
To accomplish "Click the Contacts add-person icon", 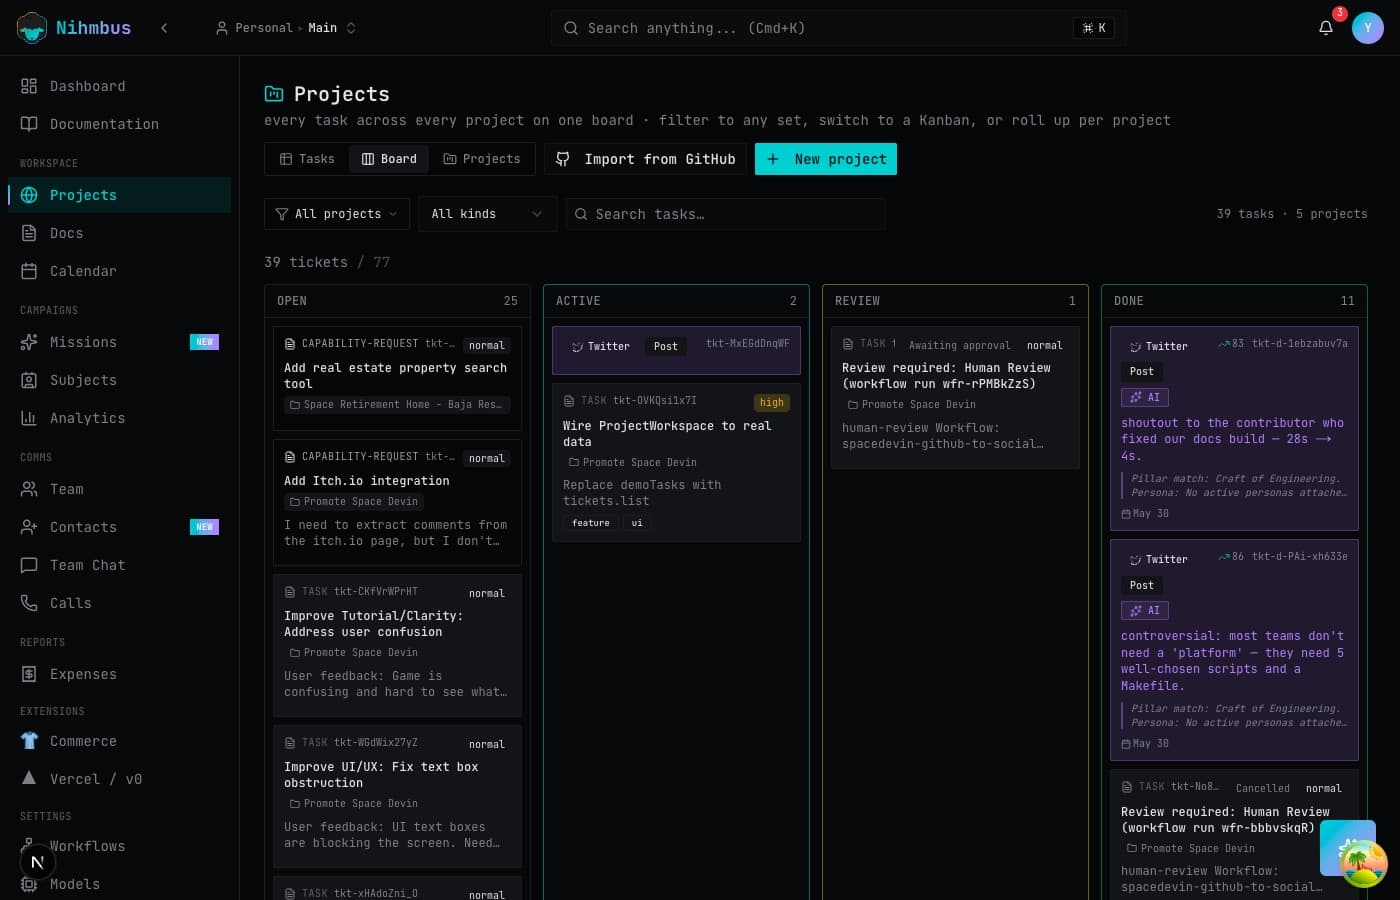I will [29, 527].
